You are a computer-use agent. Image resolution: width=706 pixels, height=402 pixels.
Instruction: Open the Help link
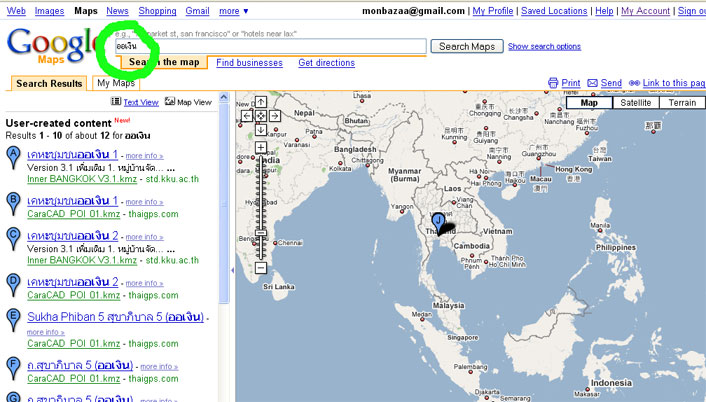(604, 11)
